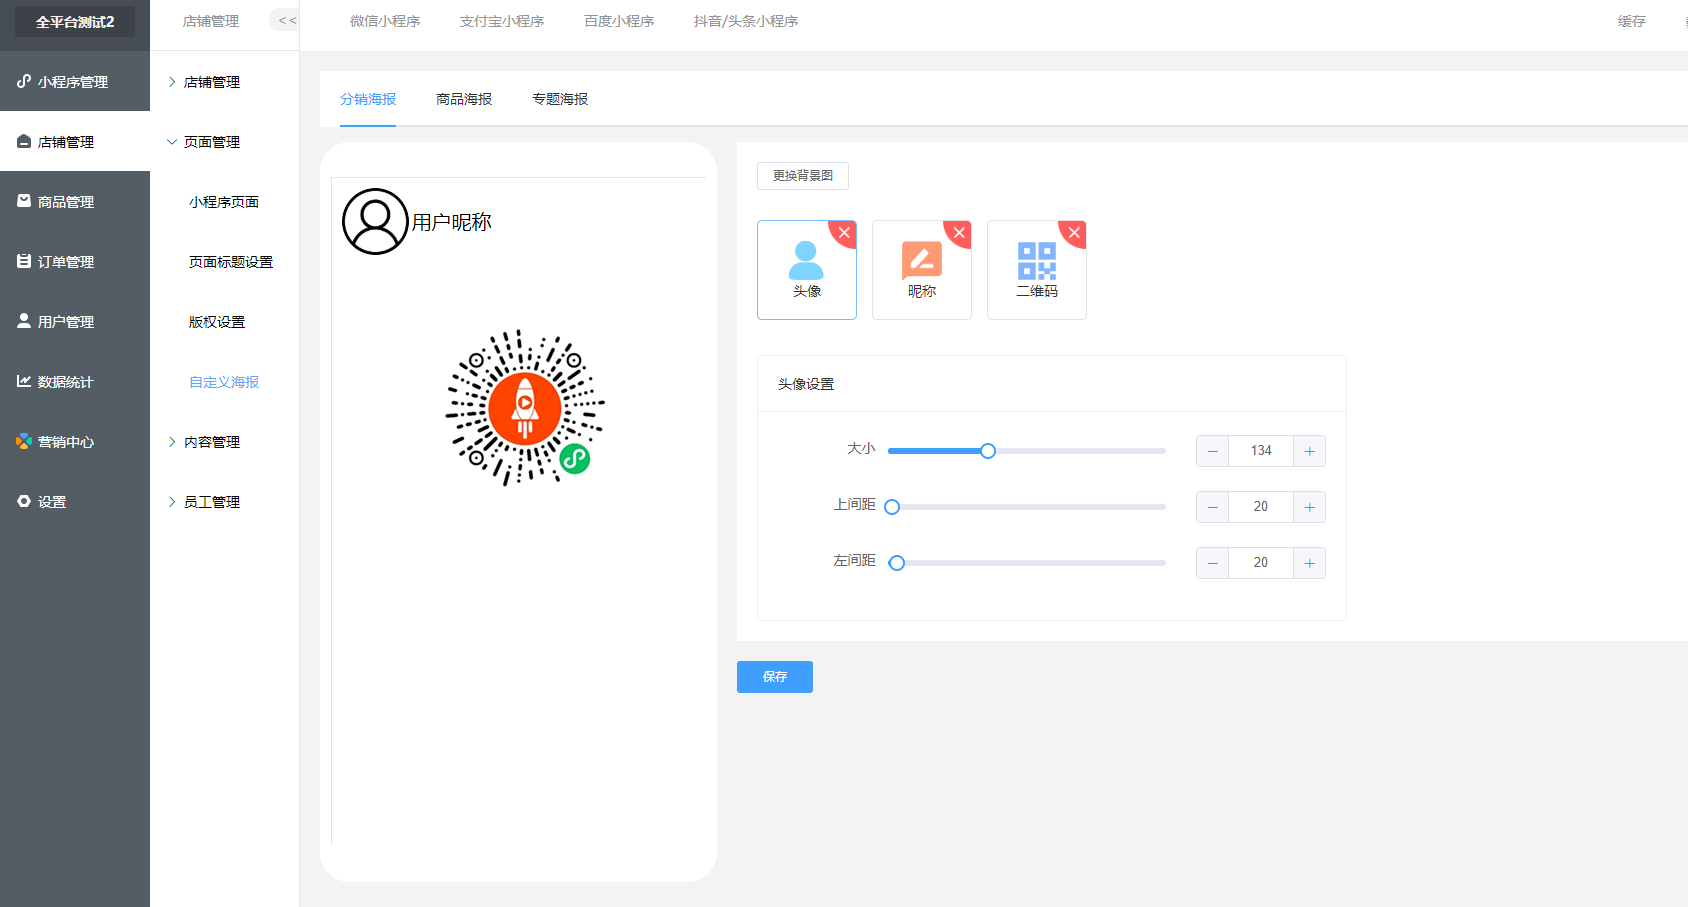Decrease 左间距 value with minus button
The height and width of the screenshot is (907, 1688).
tap(1212, 563)
